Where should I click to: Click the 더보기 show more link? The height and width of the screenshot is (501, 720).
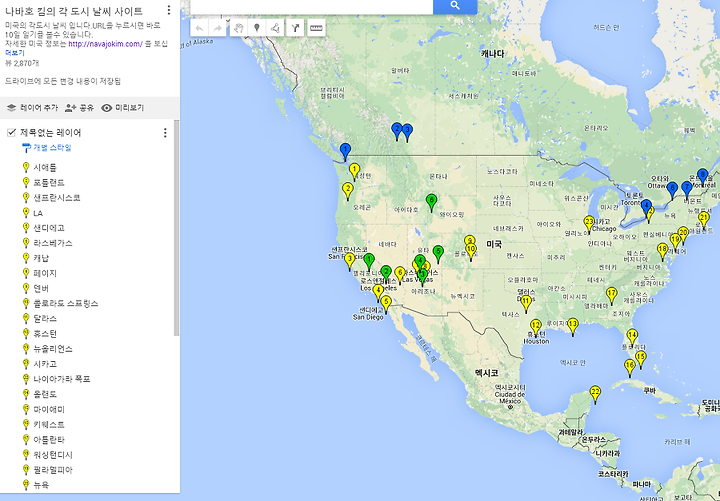[15, 53]
